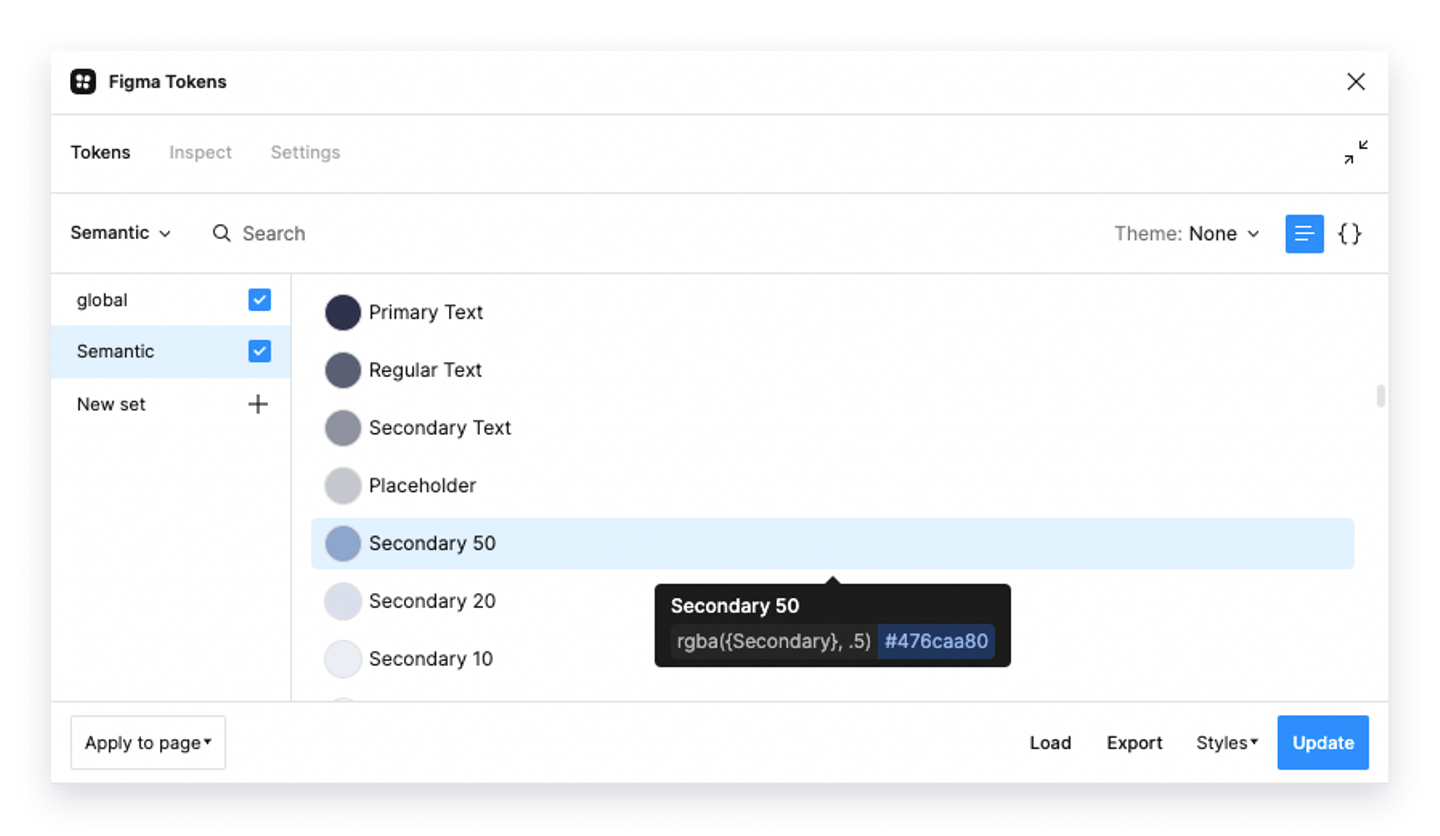Select the Primary Text color swatch
The image size is (1440, 836).
[x=343, y=313]
